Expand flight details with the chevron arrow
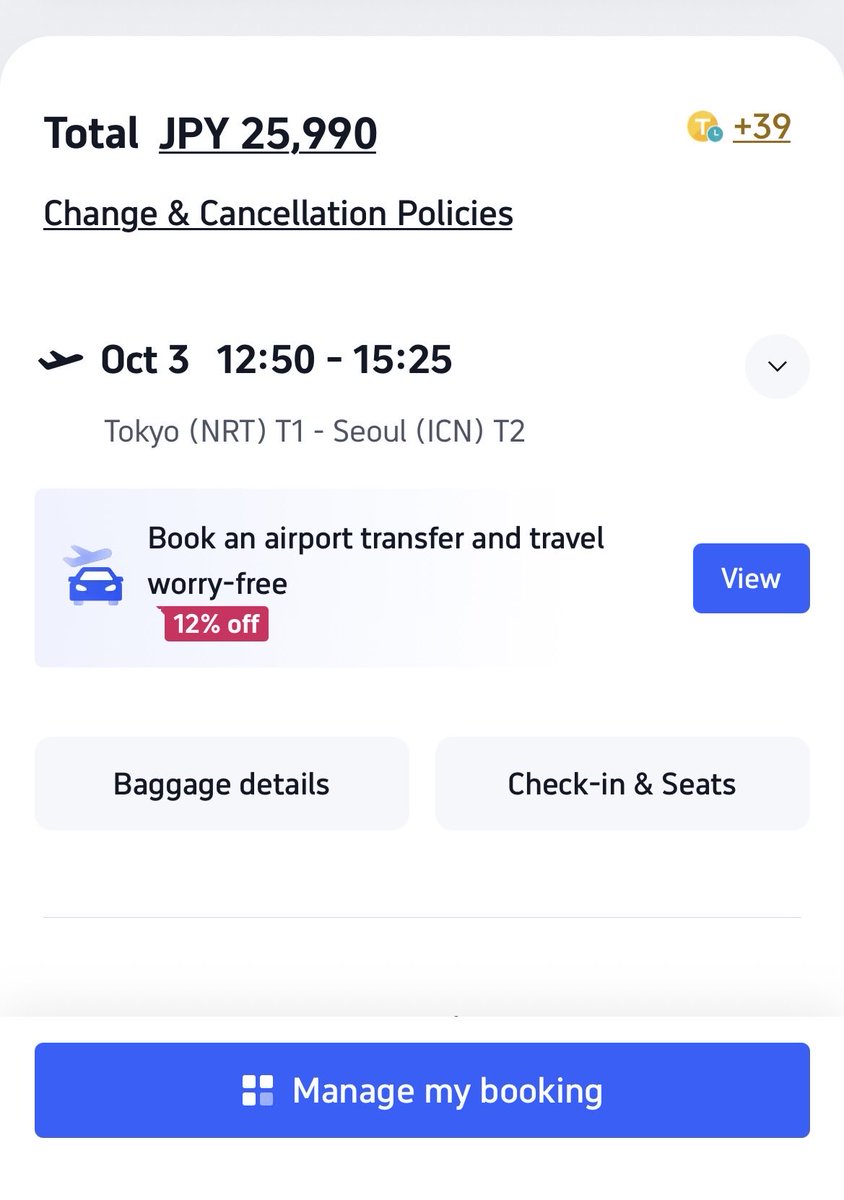 [777, 366]
